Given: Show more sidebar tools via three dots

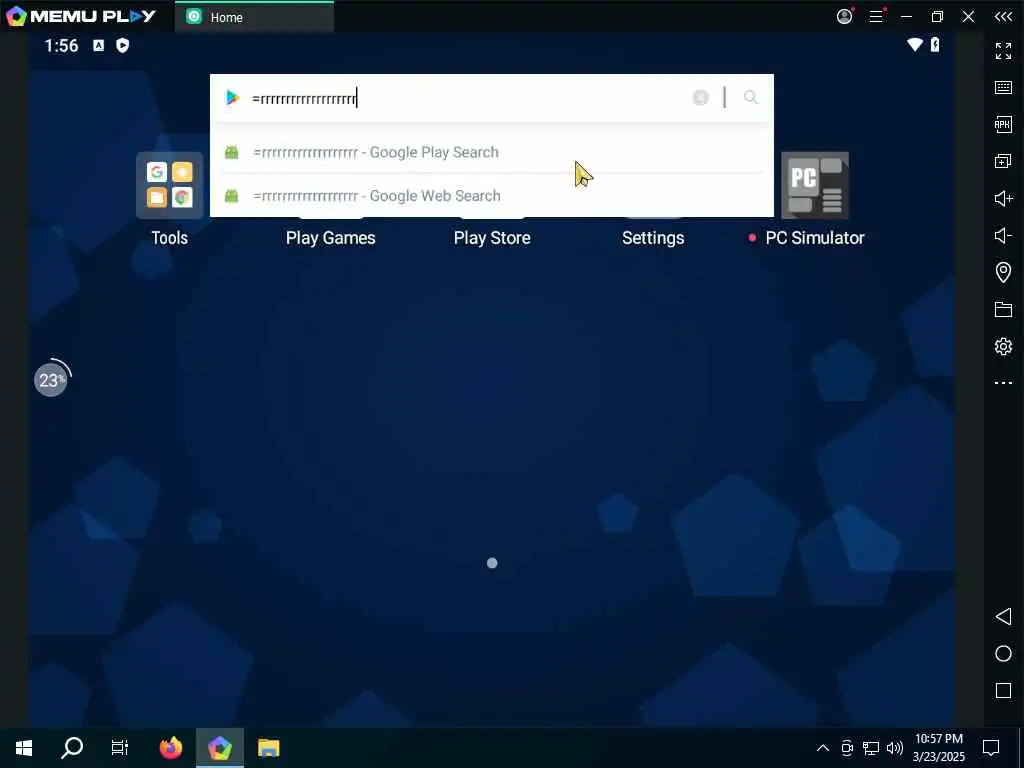Looking at the screenshot, I should (1003, 383).
